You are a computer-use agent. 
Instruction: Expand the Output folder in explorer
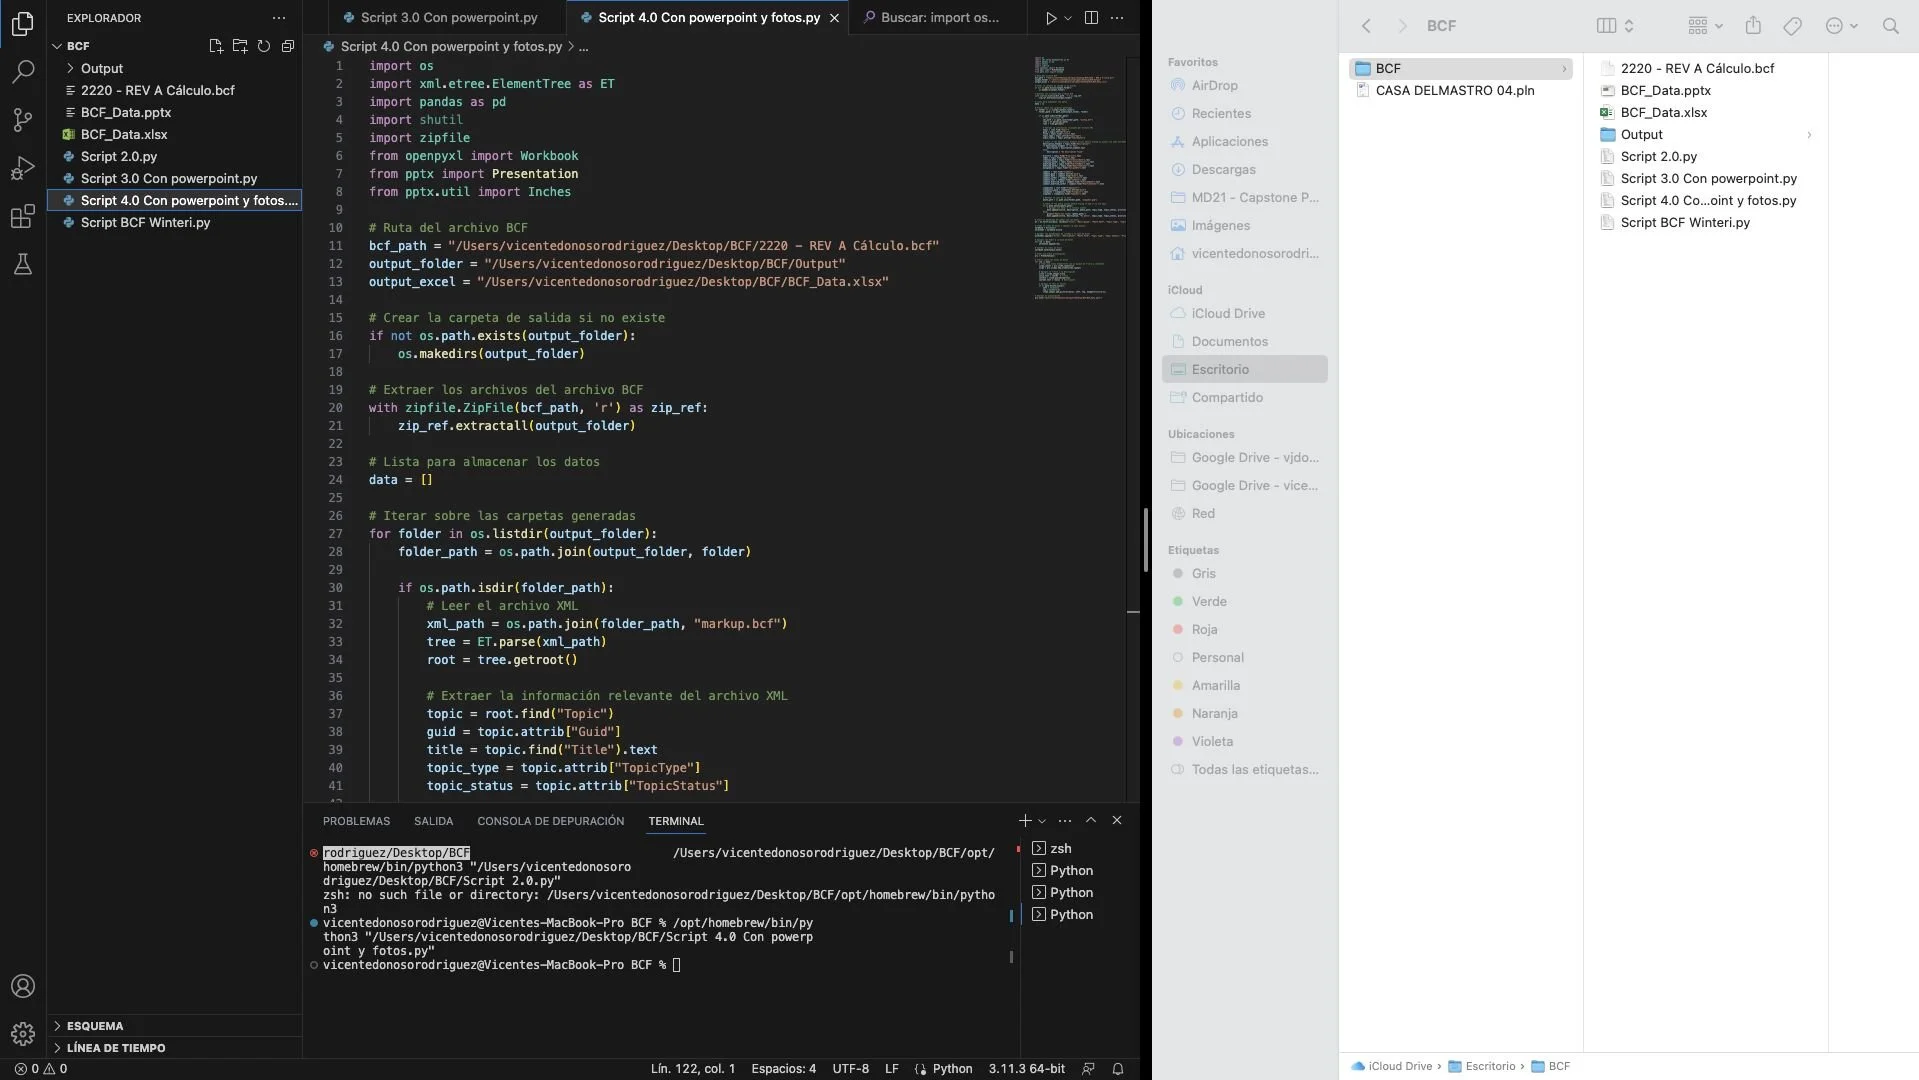101,68
